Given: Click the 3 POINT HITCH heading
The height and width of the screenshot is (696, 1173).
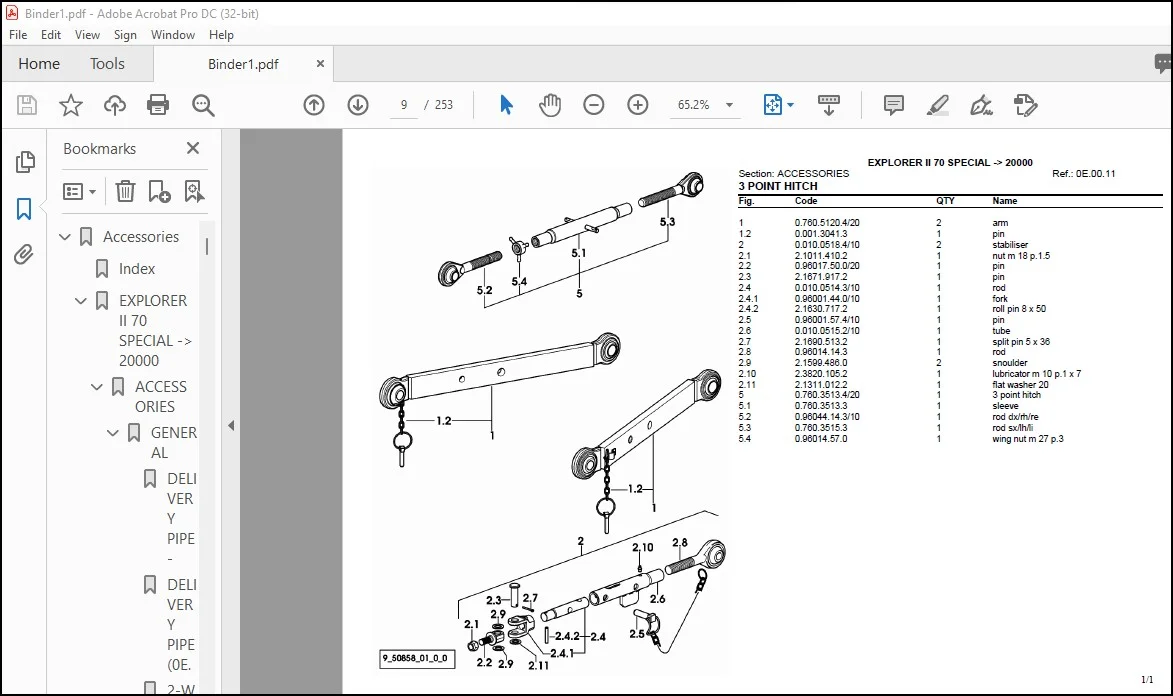Looking at the screenshot, I should 777,186.
